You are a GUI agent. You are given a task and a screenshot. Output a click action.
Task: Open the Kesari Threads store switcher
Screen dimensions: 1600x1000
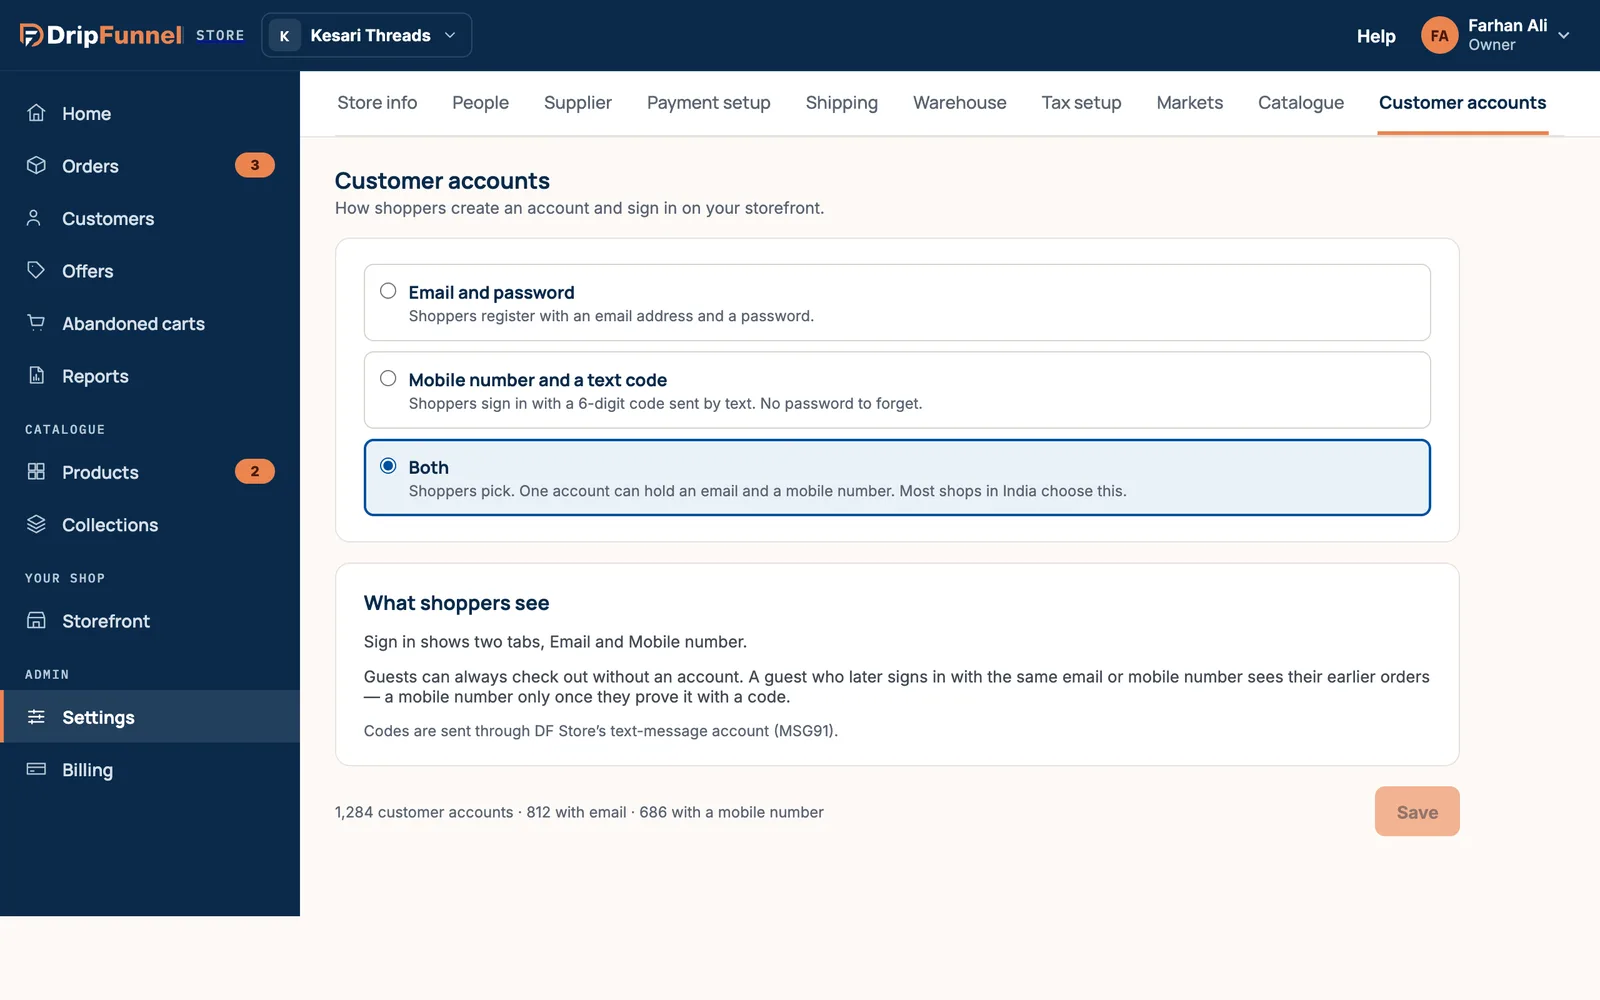coord(366,36)
